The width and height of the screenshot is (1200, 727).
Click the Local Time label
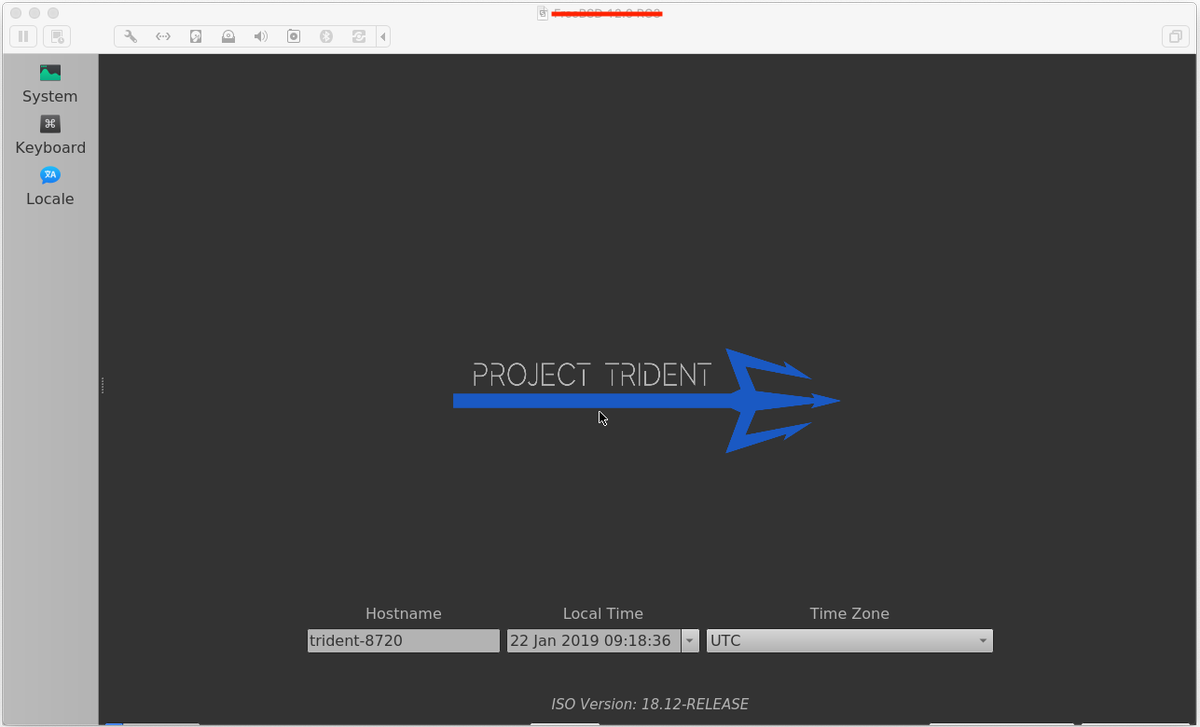[x=603, y=614]
